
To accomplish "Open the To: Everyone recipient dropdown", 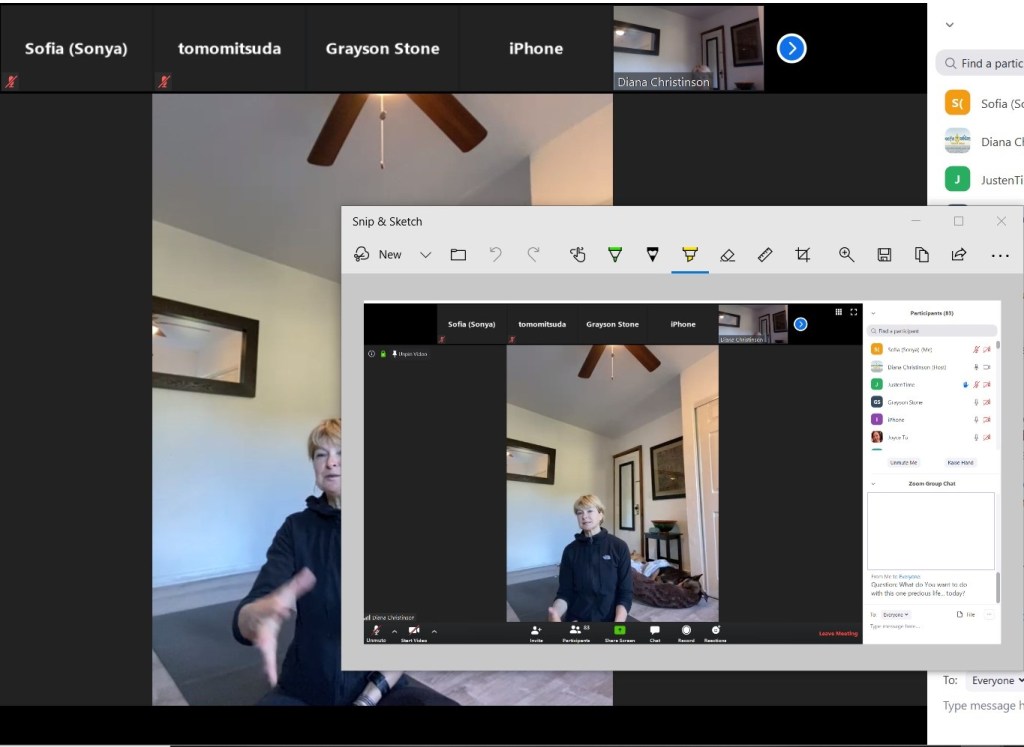I will [996, 680].
